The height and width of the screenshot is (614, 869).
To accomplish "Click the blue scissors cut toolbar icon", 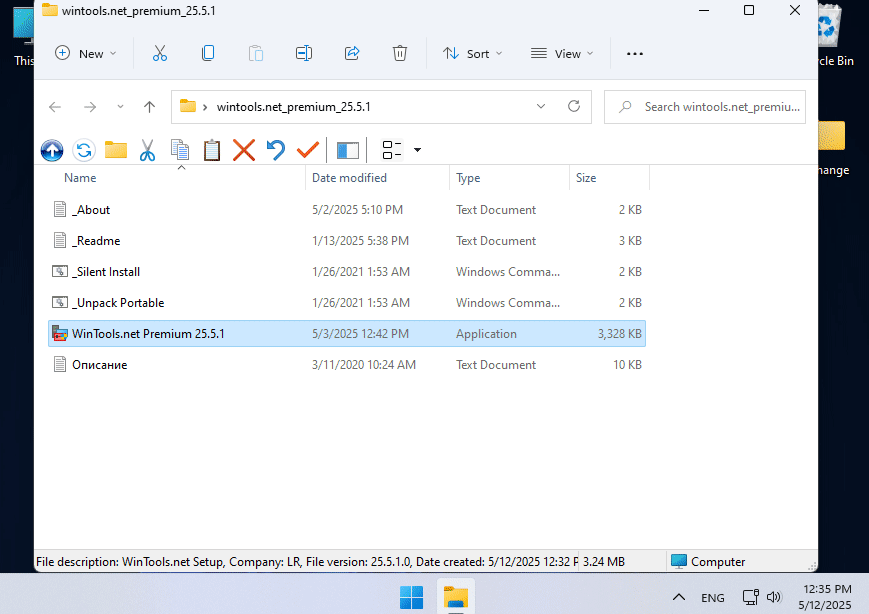I will point(147,150).
